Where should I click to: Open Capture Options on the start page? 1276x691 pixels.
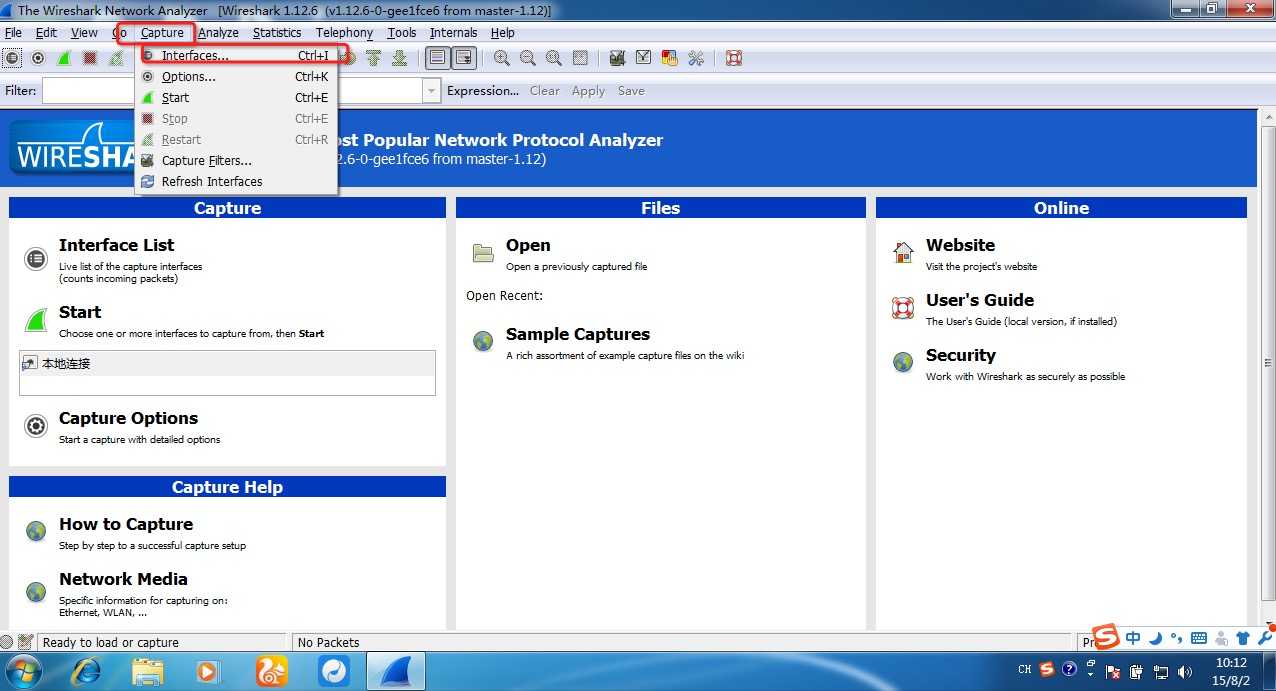point(128,418)
